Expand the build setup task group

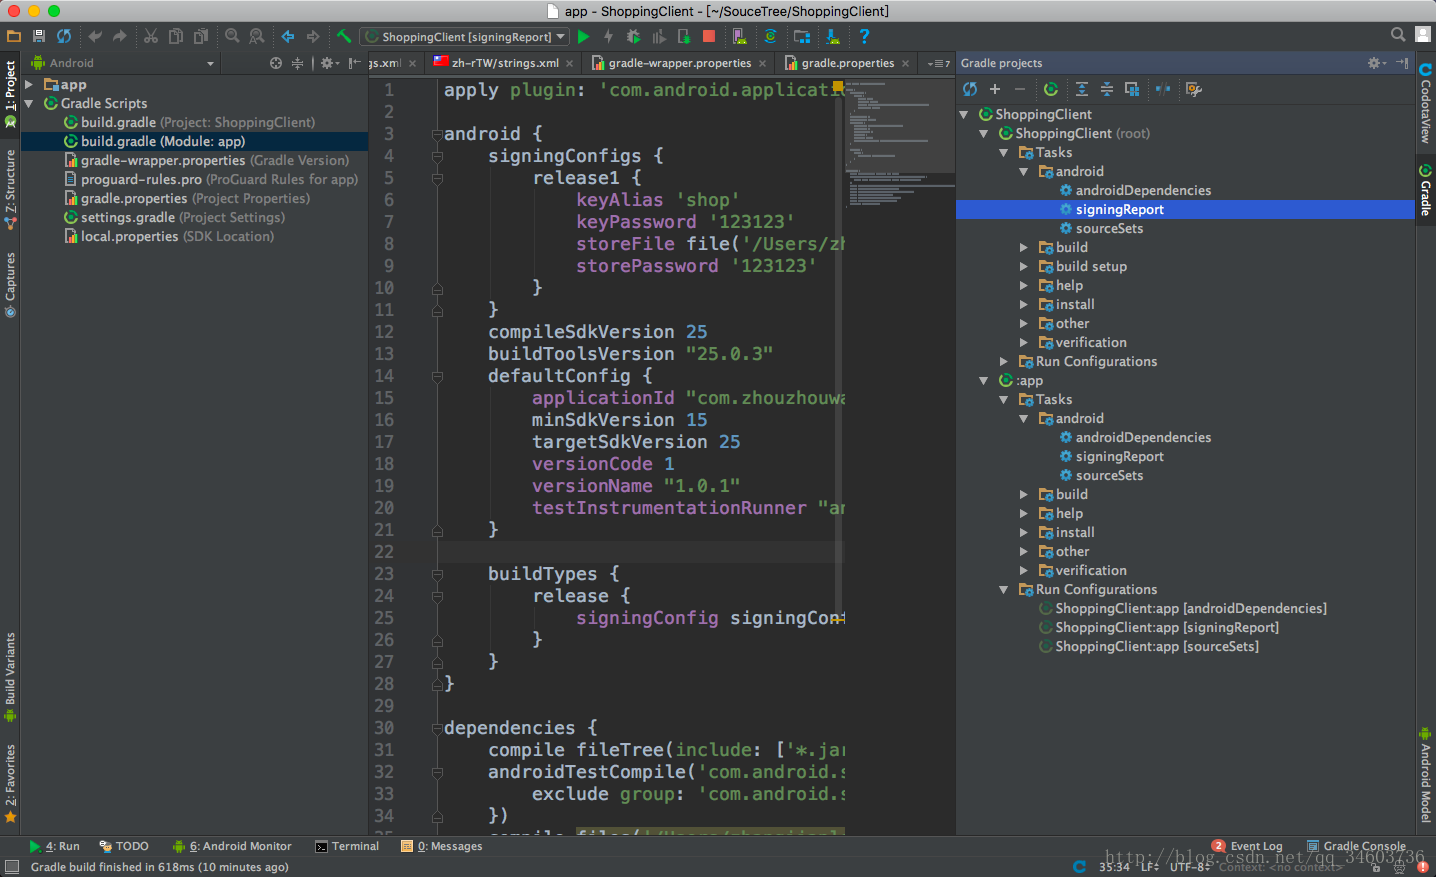1023,267
